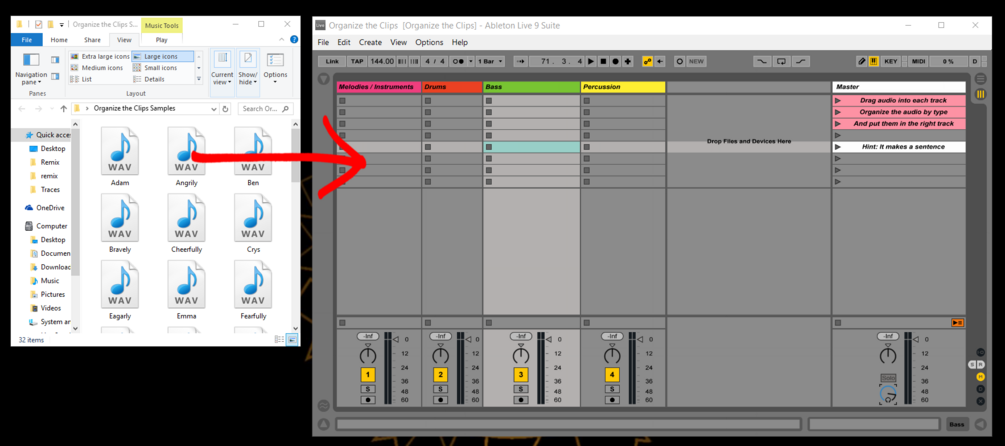1005x446 pixels.
Task: Solo the Percussion track with its S button
Action: [612, 389]
